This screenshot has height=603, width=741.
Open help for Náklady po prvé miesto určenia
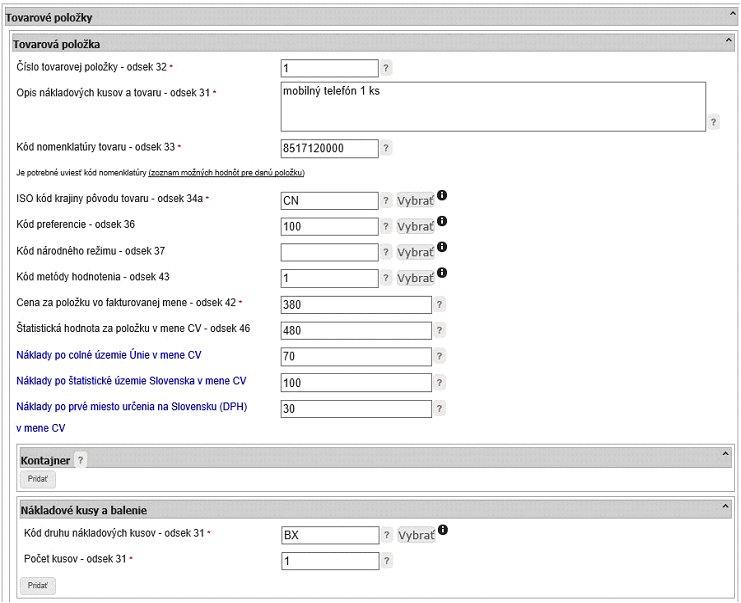(439, 408)
